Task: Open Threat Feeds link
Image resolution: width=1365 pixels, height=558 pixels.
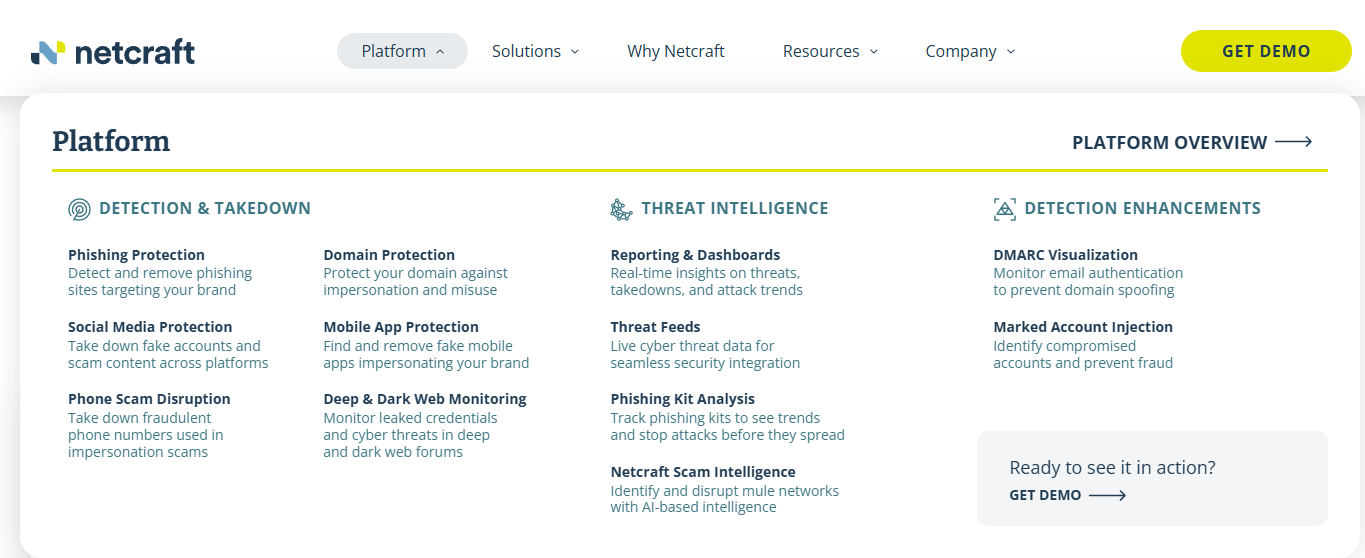Action: [655, 327]
